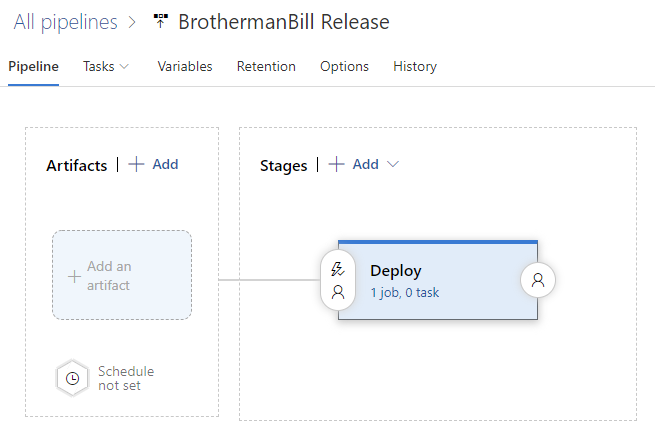Click the release pipeline icon beside title

click(x=160, y=21)
